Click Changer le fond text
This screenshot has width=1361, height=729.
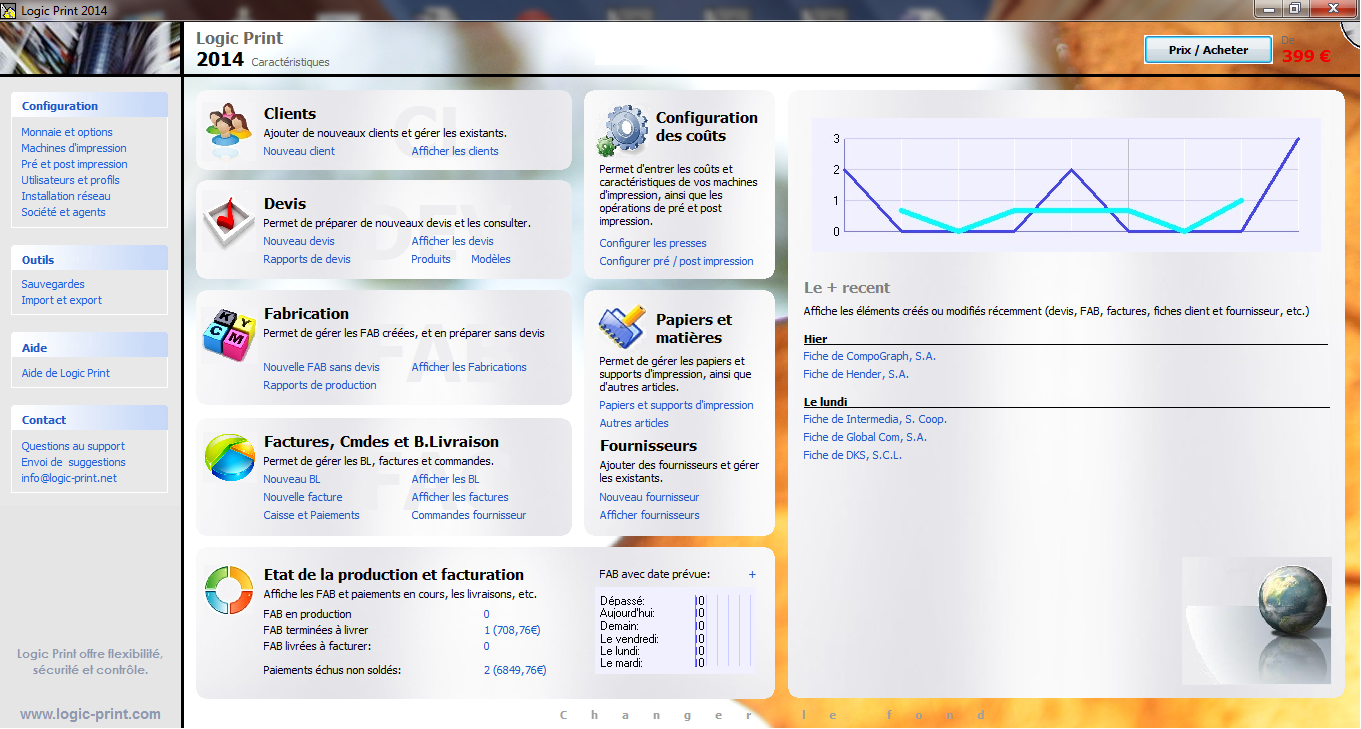click(x=773, y=715)
